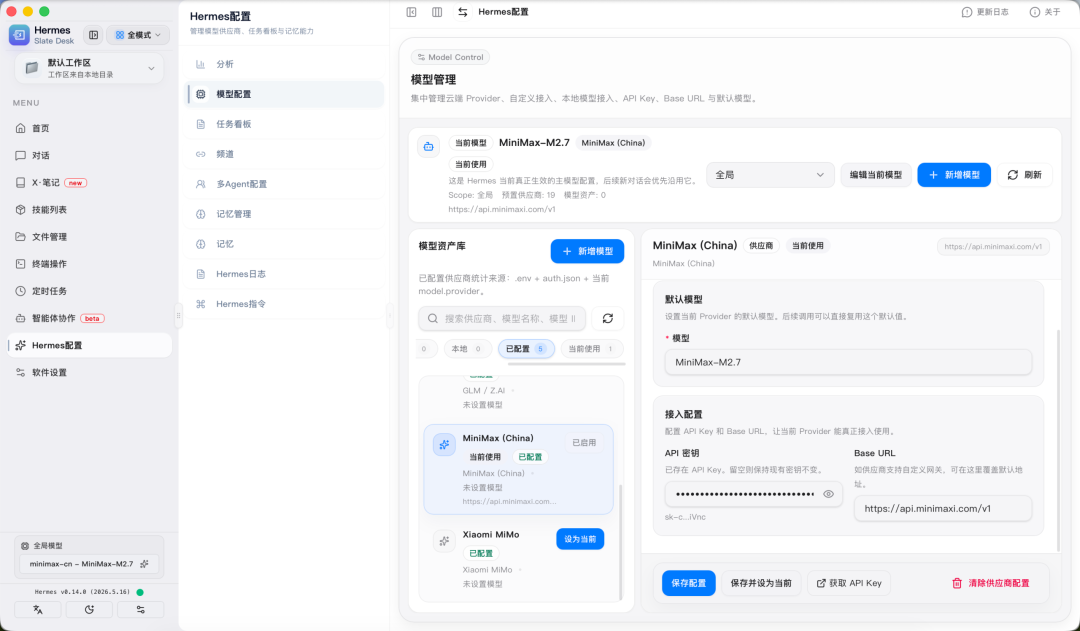
Task: Select 记忆管理 in Hermes配置 list
Action: tap(285, 214)
